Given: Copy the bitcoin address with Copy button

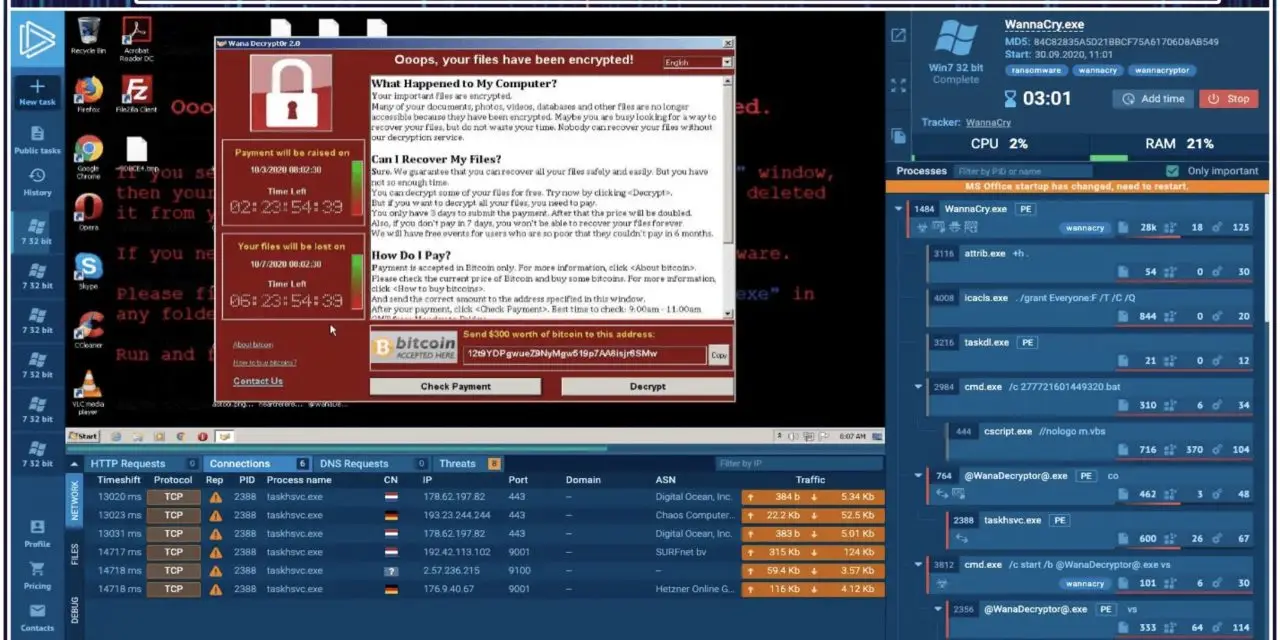Looking at the screenshot, I should click(x=719, y=355).
